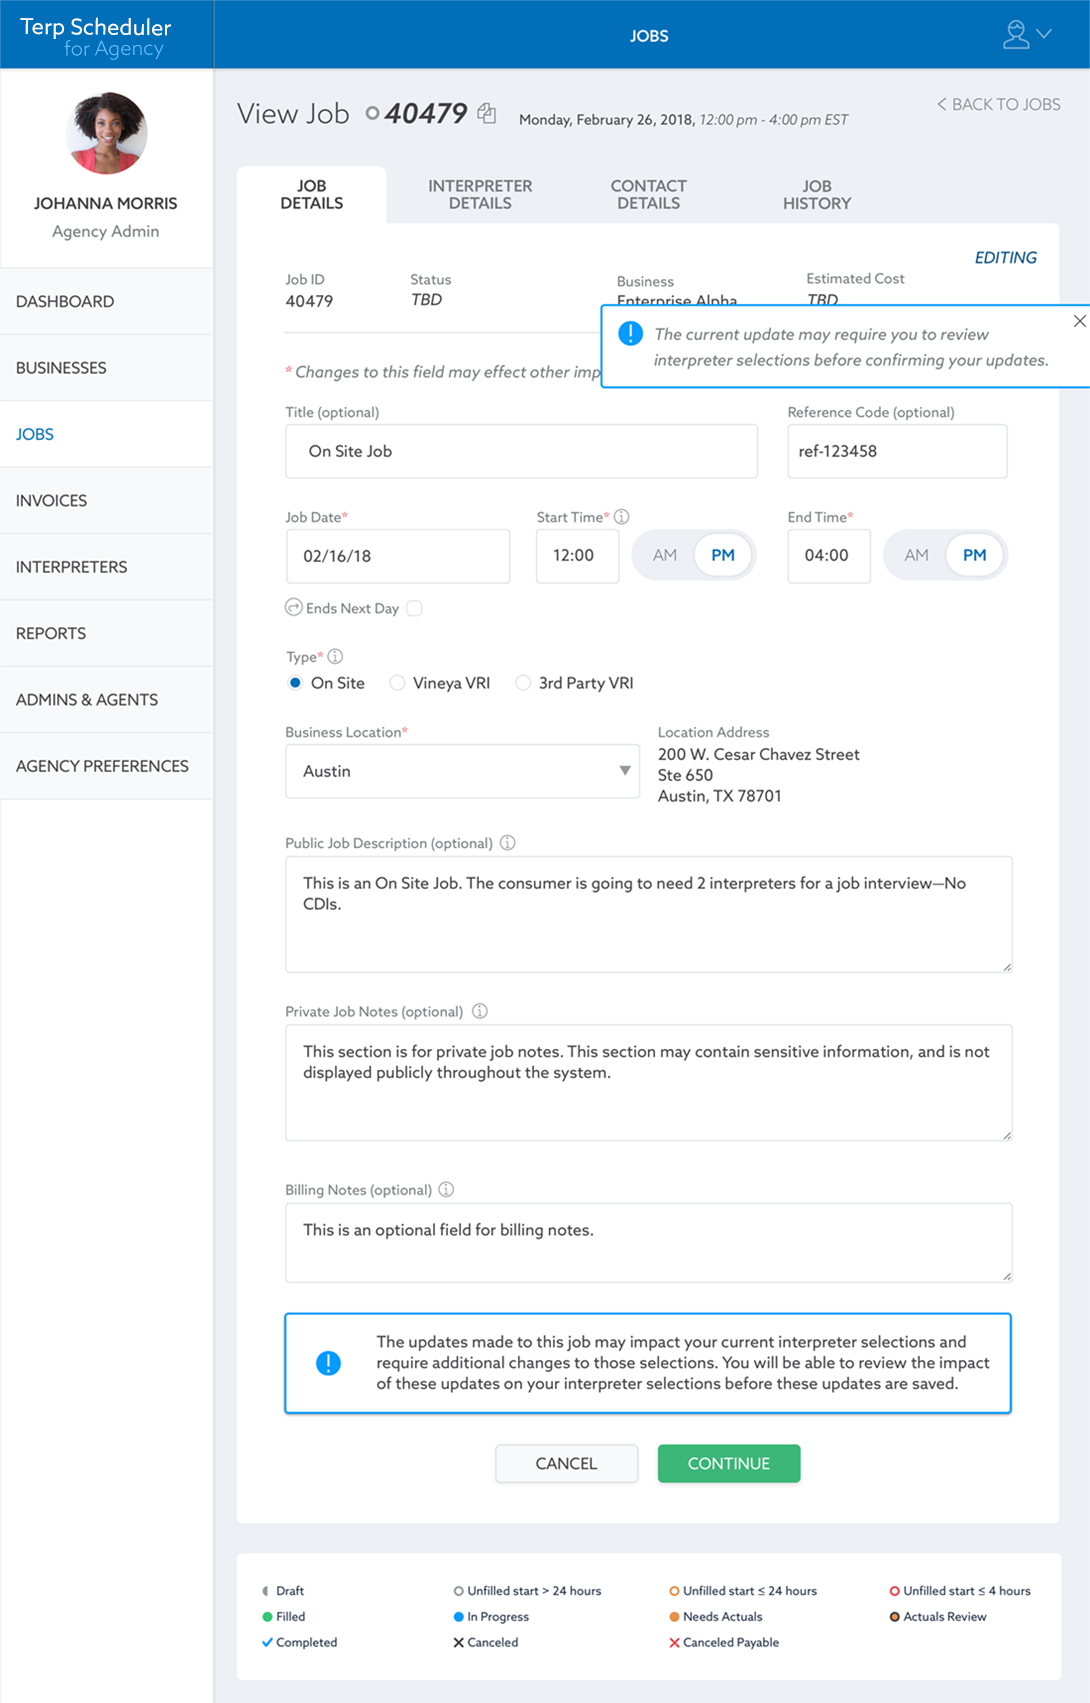
Task: Open Invoices in the sidebar menu
Action: (x=52, y=500)
